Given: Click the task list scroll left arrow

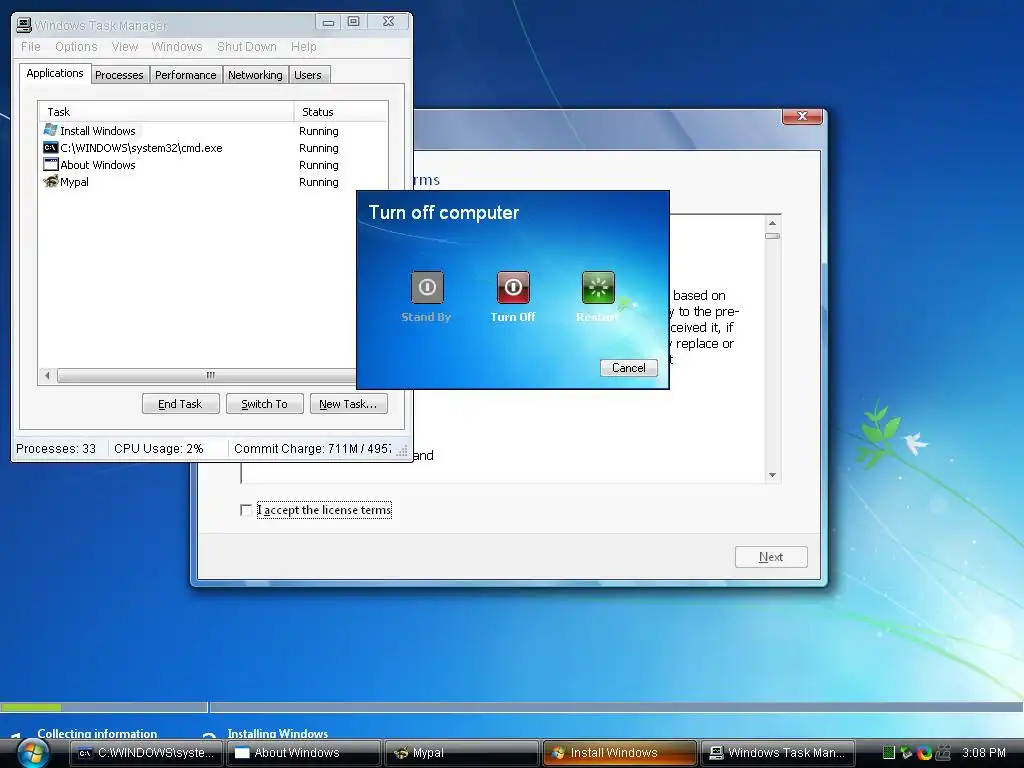Looking at the screenshot, I should pos(47,376).
